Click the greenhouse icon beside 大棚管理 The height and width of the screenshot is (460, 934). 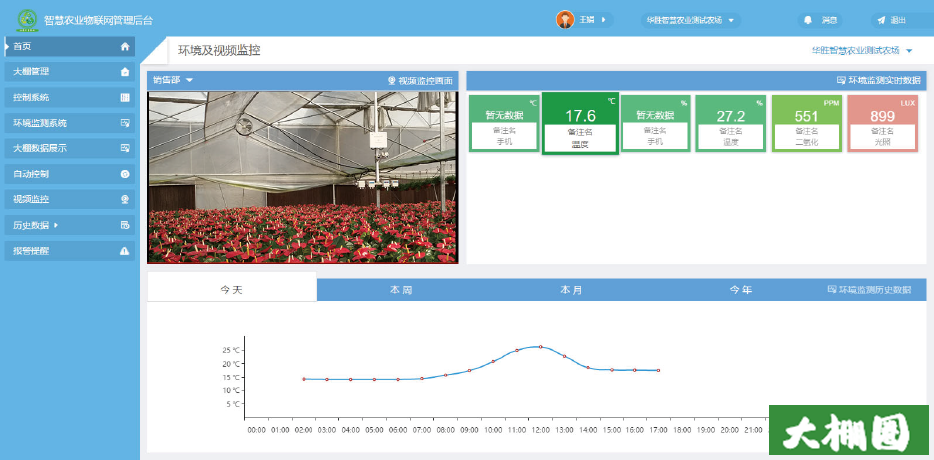tap(124, 72)
